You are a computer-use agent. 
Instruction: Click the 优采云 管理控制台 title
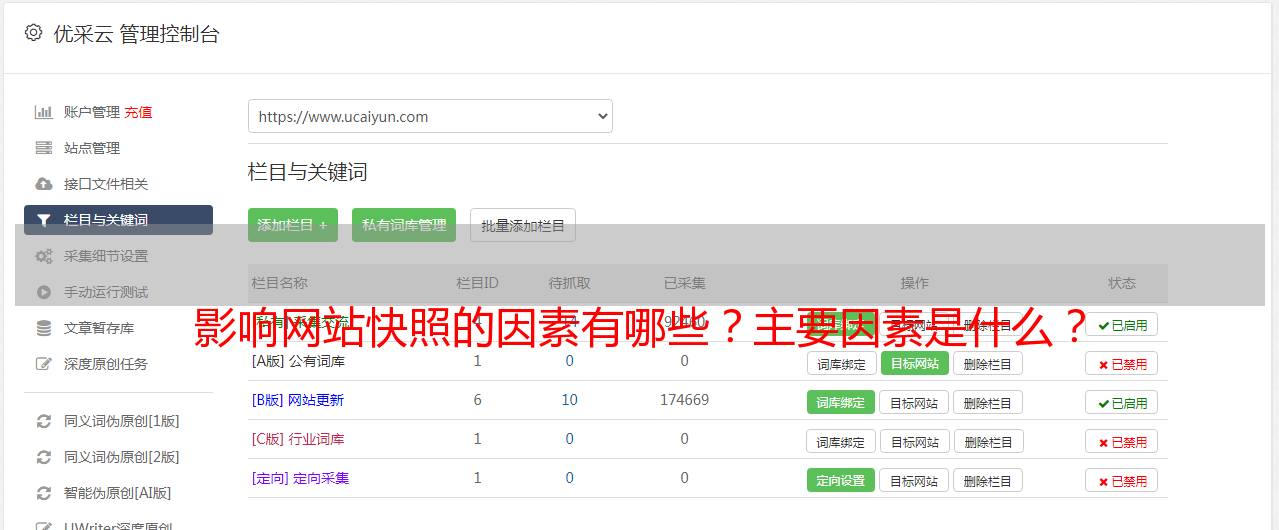coord(136,34)
